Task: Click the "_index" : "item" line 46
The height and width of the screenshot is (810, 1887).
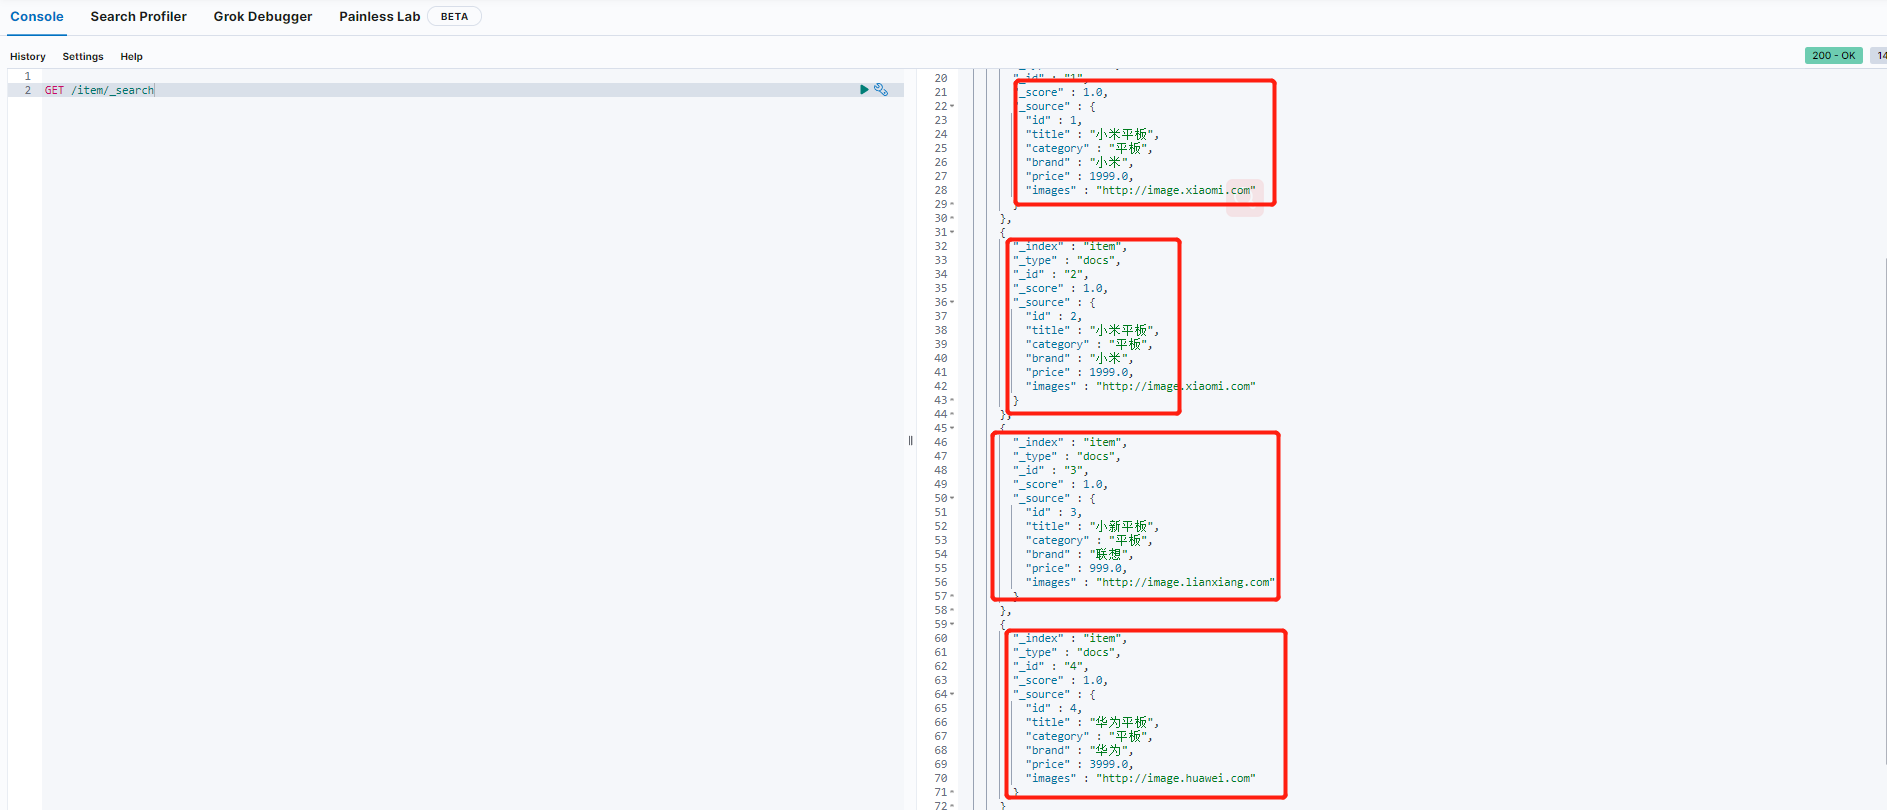Action: point(1069,442)
